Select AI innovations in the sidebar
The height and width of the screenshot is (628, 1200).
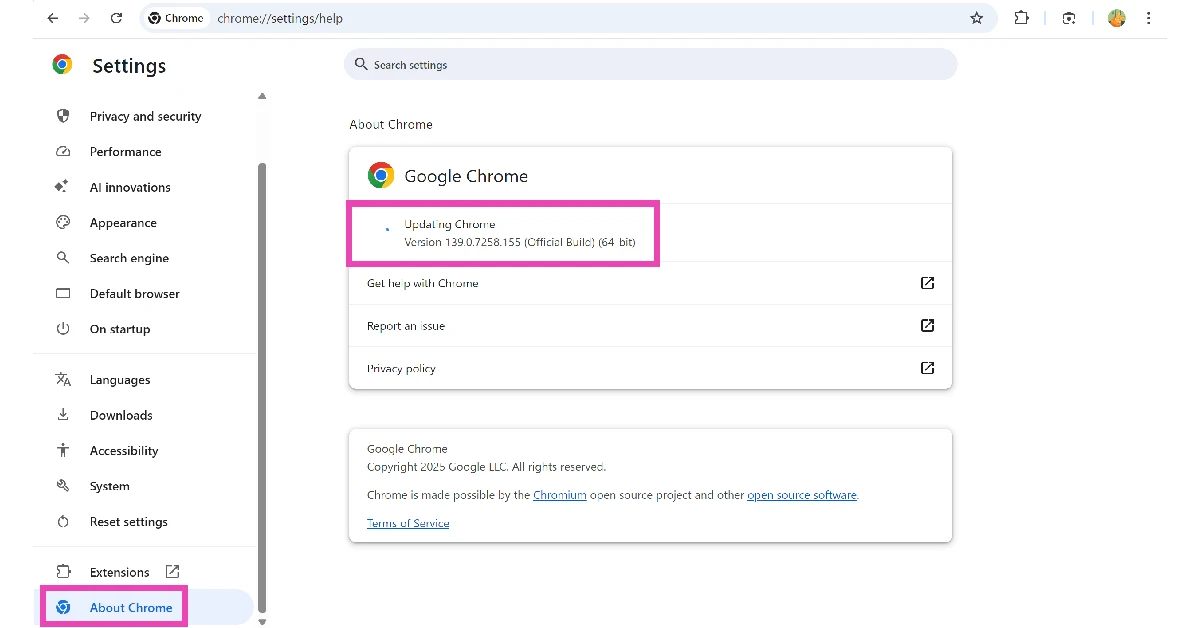(130, 187)
